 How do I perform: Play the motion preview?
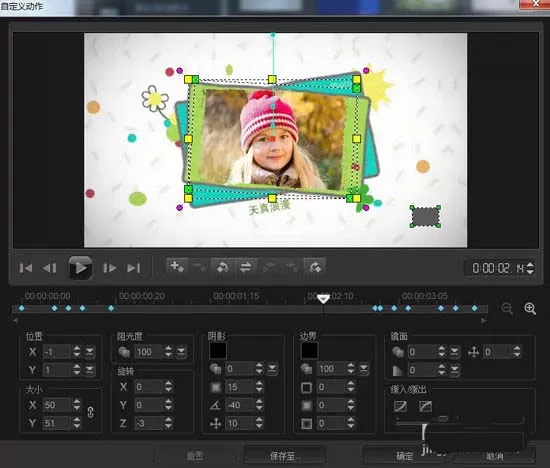[80, 268]
